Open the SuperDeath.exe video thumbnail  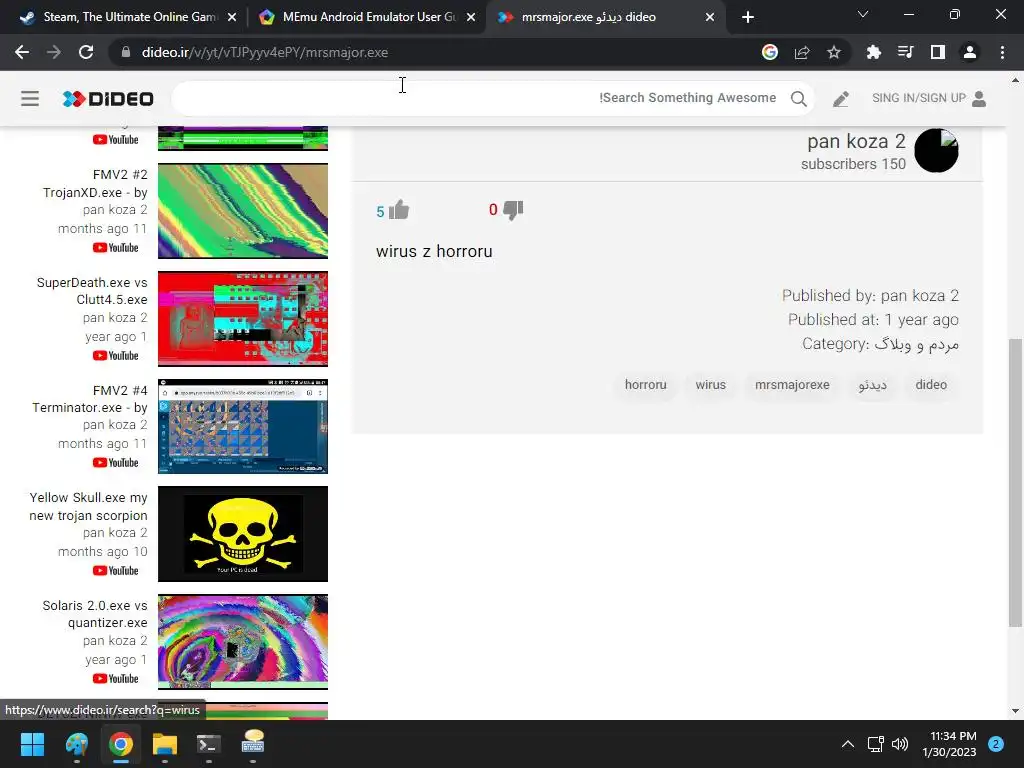click(x=243, y=319)
